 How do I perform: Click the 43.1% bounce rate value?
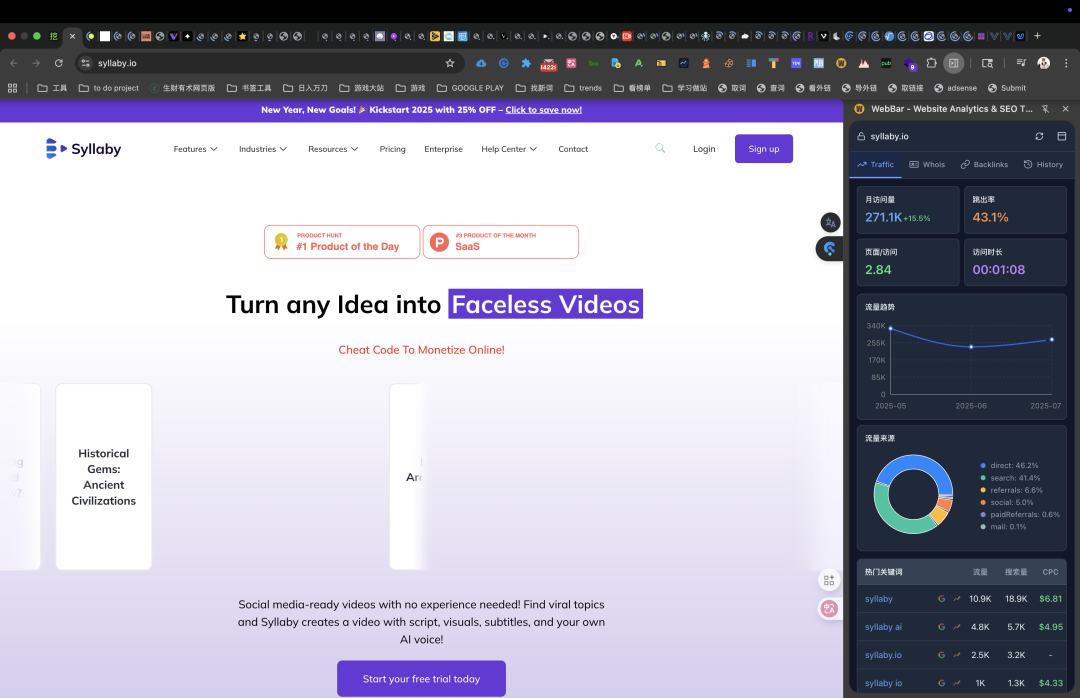click(990, 217)
